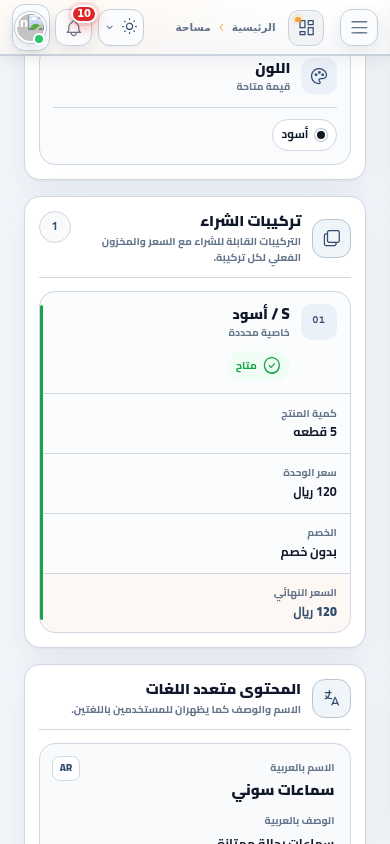Click the combinations count badge 1
This screenshot has height=844, width=390.
pos(55,227)
